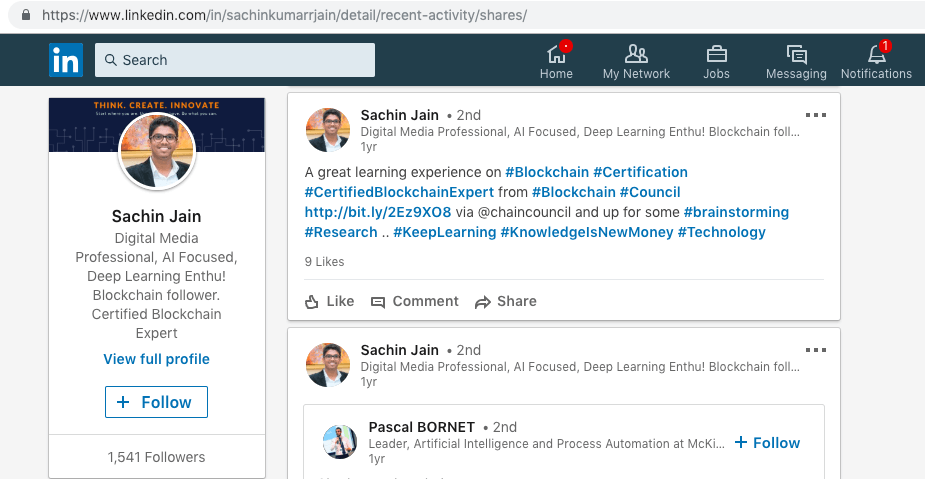Click the #CertifiedBlockchainExpert hashtag
925x479 pixels.
pos(400,192)
